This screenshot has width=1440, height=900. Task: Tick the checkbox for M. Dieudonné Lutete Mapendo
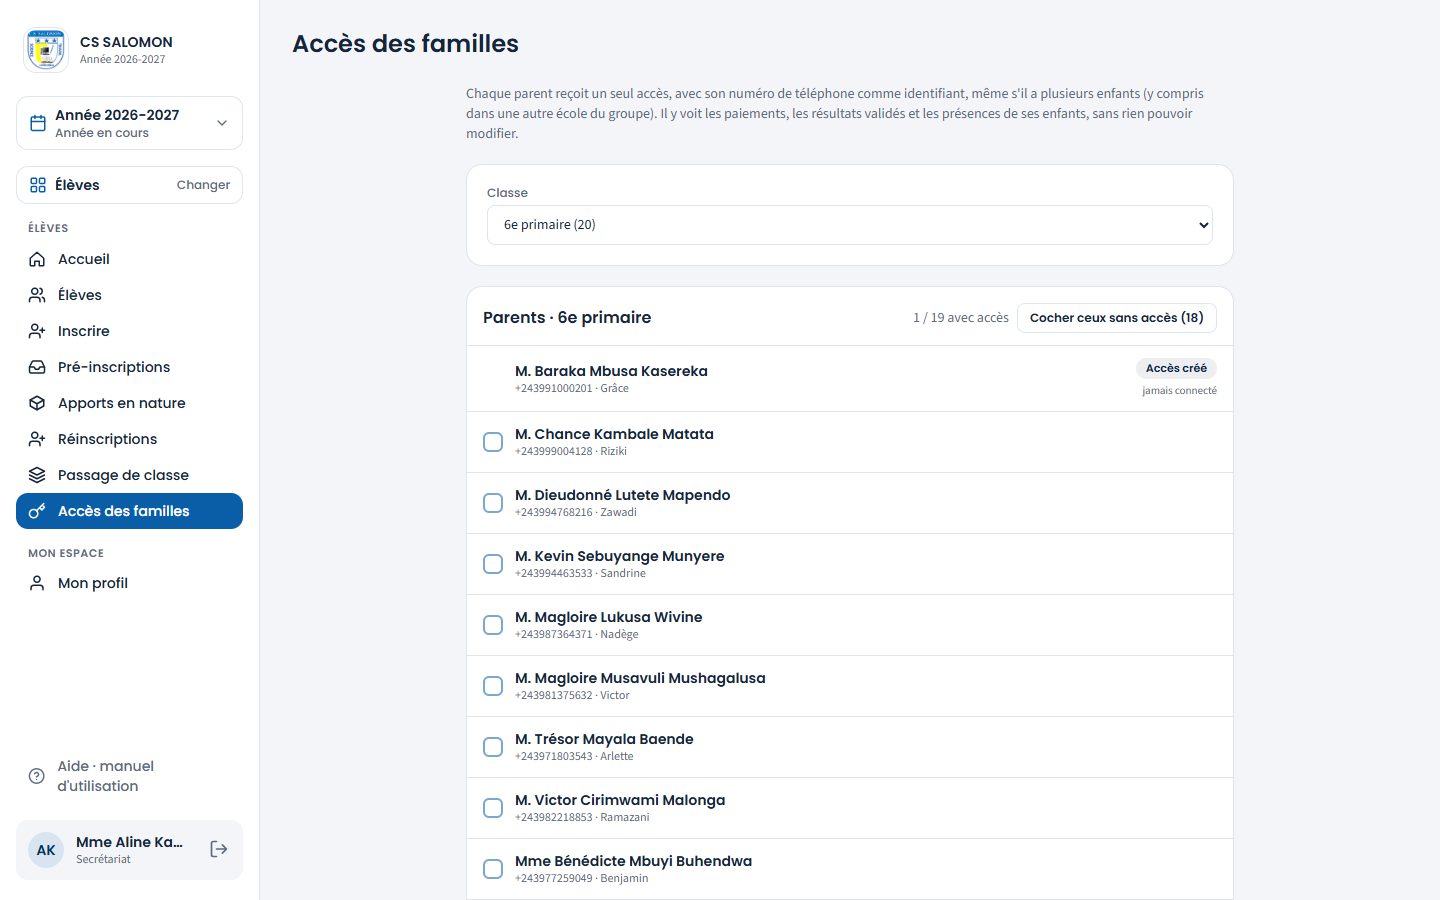point(493,503)
